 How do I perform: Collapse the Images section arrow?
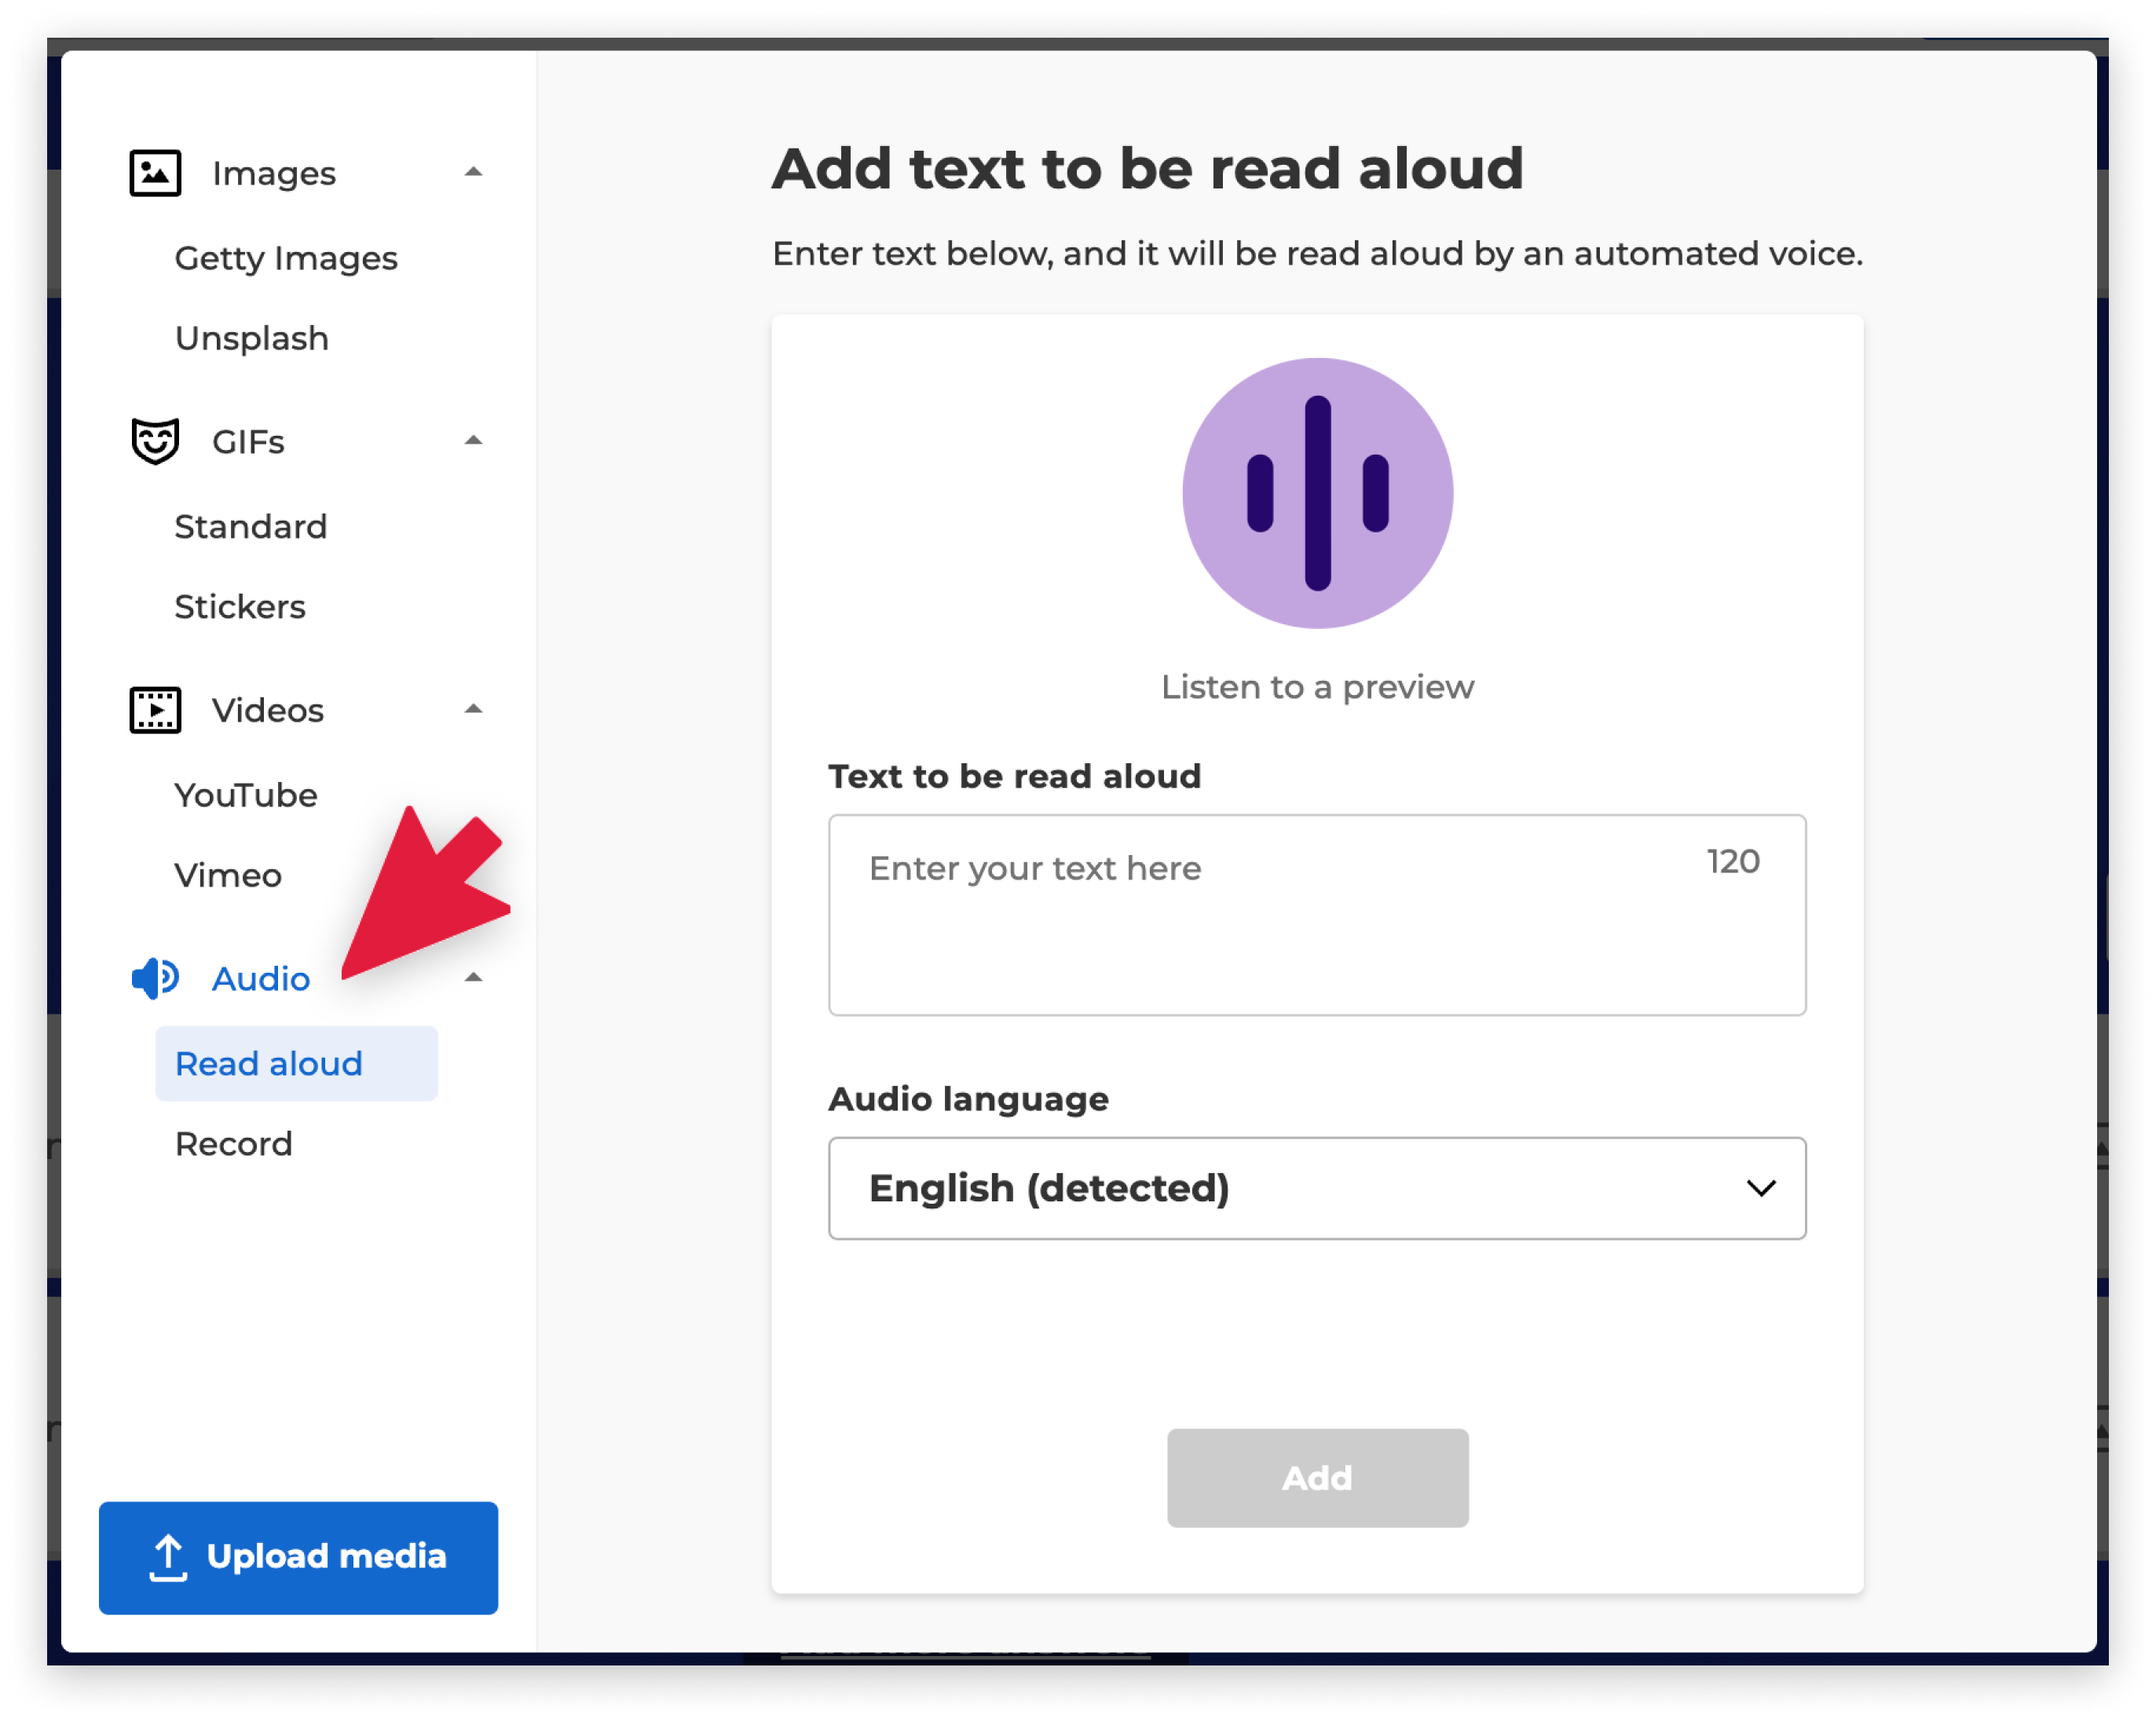point(473,172)
